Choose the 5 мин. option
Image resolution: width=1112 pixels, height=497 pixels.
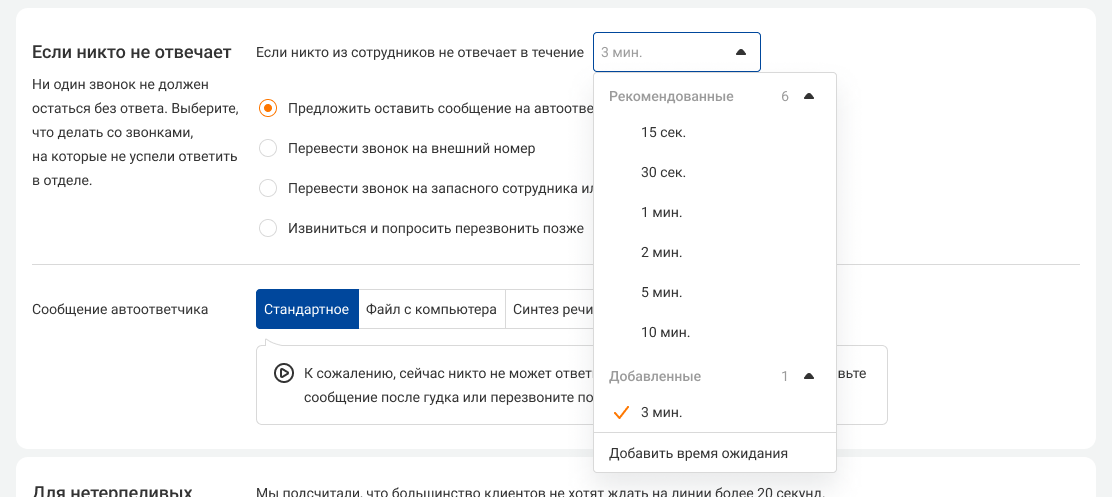pyautogui.click(x=661, y=292)
